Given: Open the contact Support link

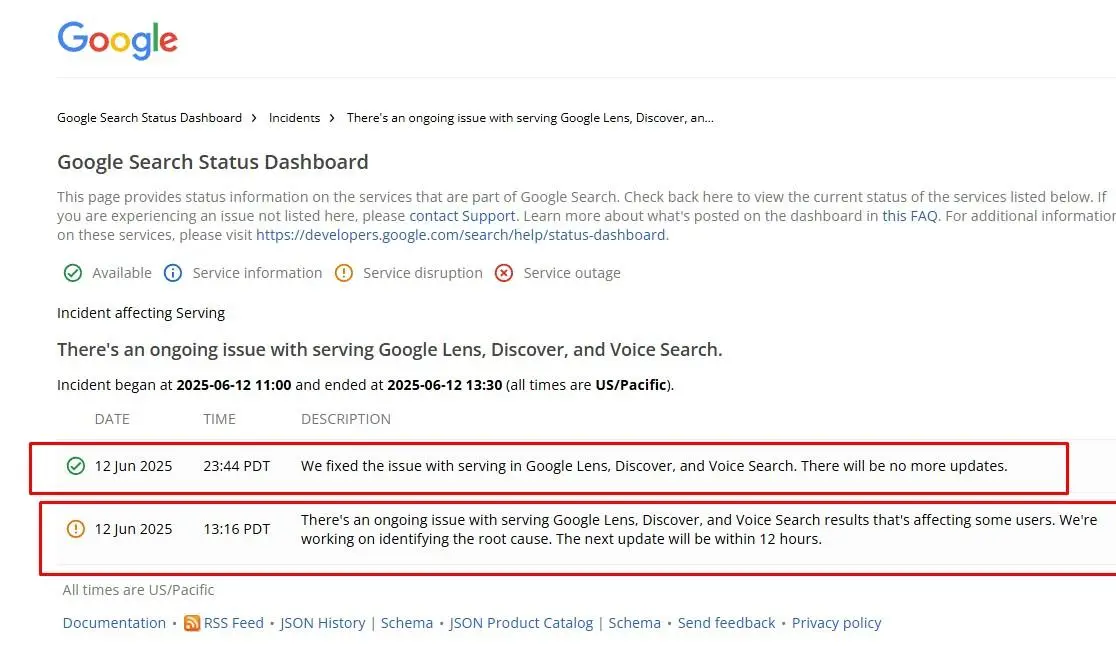Looking at the screenshot, I should 462,216.
